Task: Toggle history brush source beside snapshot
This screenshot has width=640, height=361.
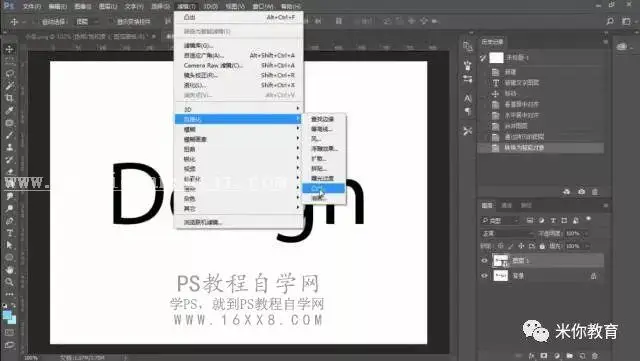Action: point(484,58)
